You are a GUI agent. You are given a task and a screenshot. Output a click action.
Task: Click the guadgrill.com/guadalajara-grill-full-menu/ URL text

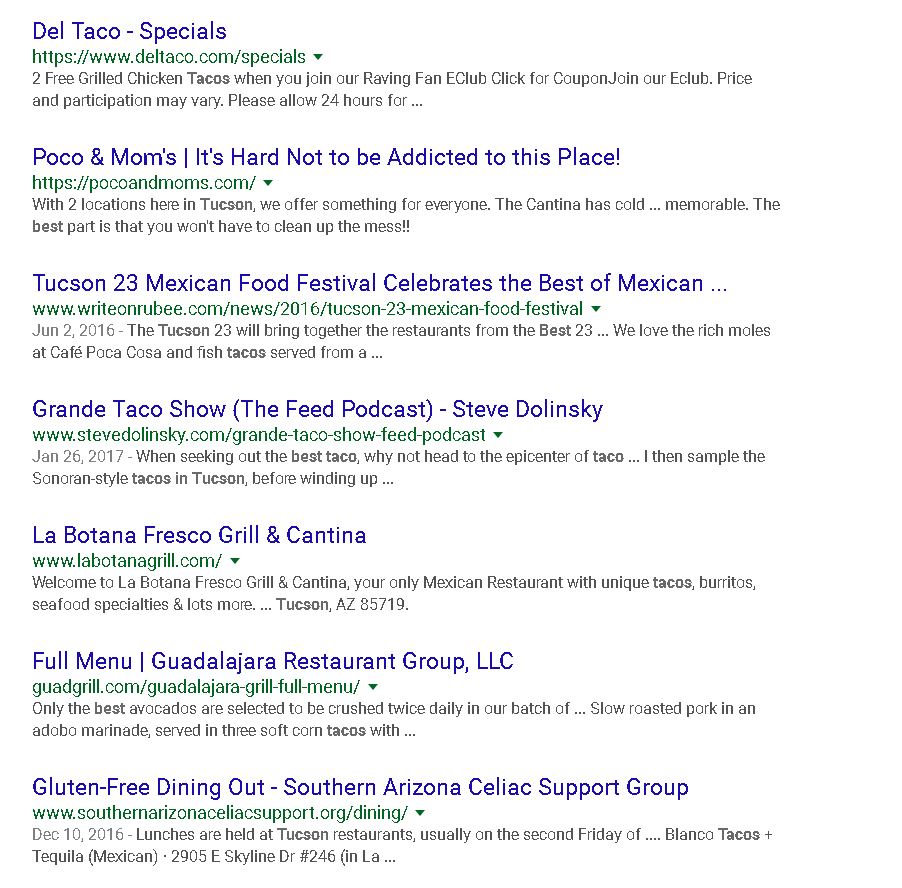point(196,687)
